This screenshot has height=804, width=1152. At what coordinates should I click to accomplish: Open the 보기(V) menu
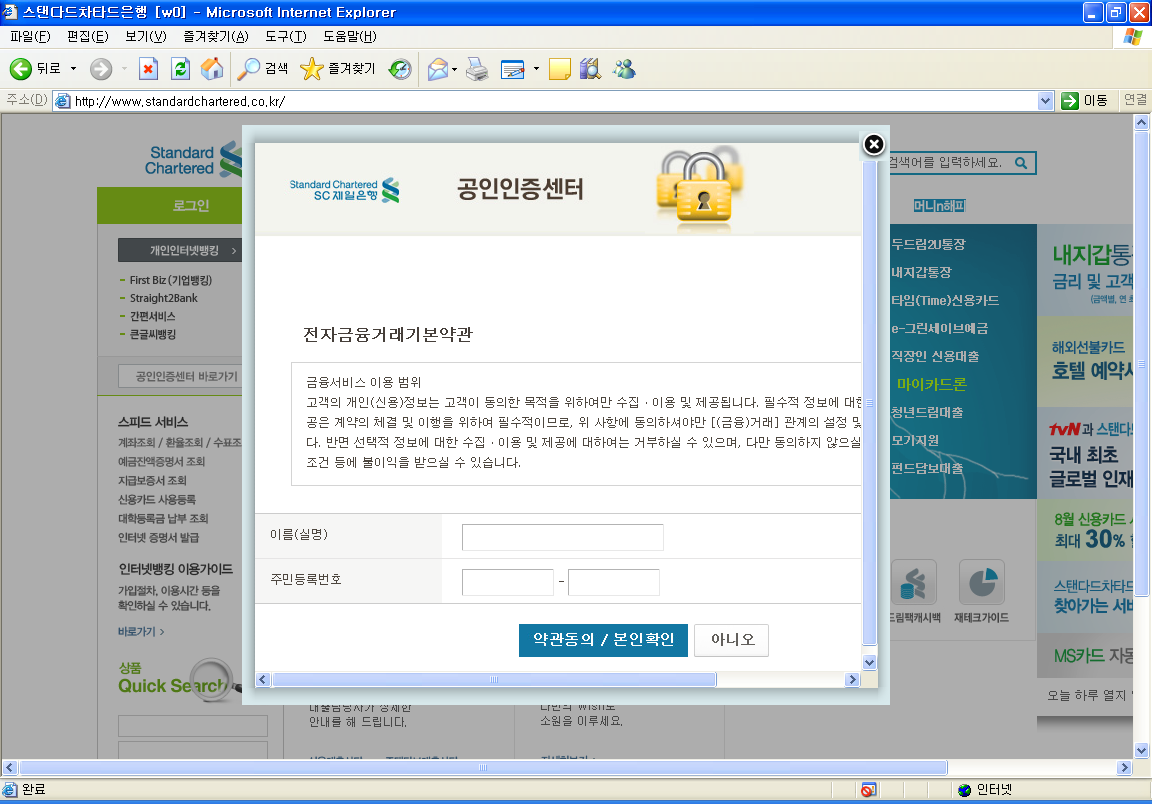click(145, 37)
